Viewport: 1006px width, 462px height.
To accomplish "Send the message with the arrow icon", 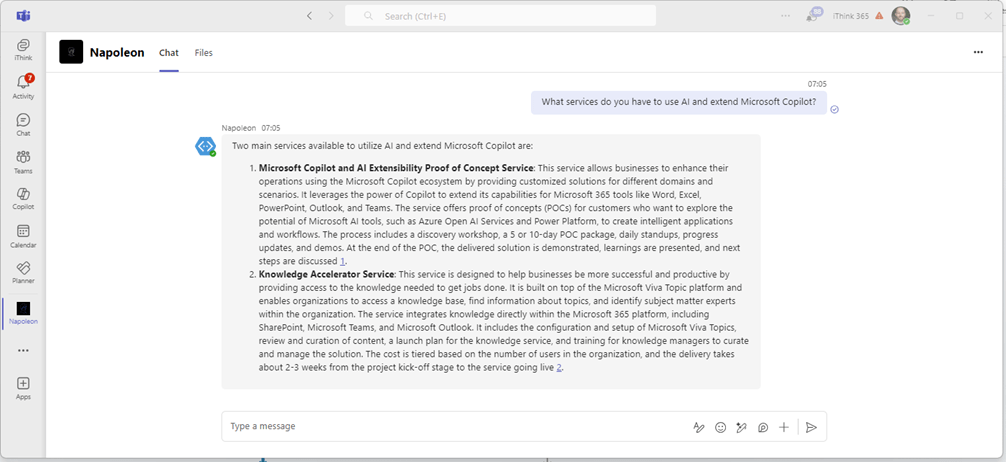I will click(x=811, y=427).
